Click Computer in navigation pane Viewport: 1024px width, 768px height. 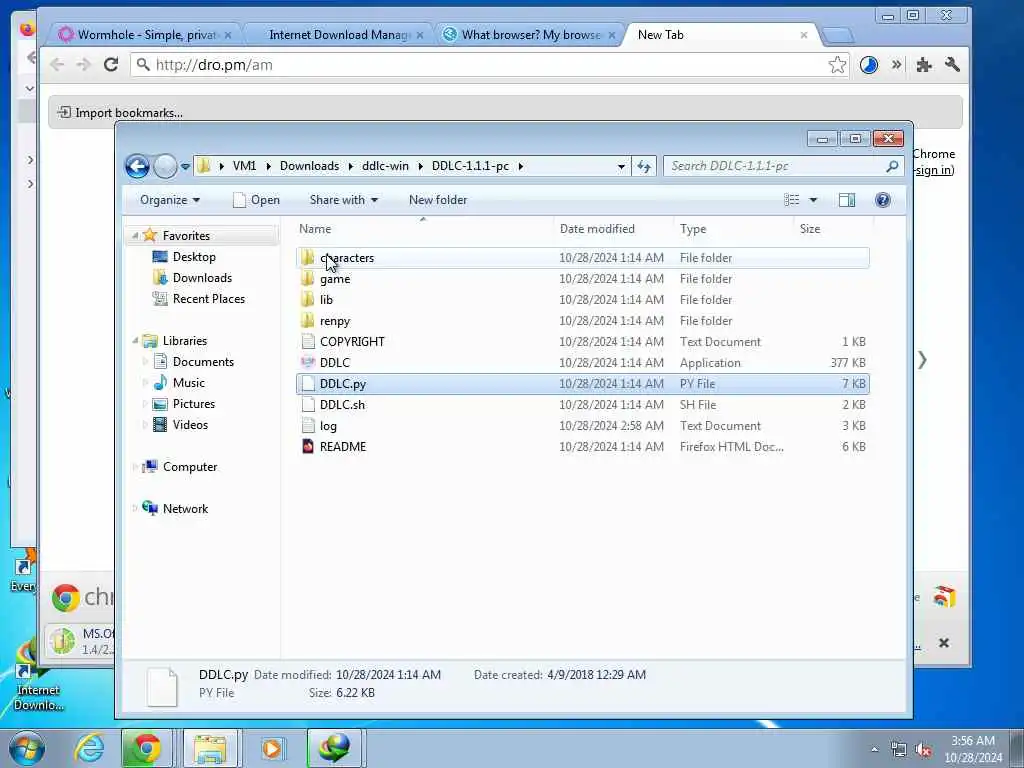point(189,467)
